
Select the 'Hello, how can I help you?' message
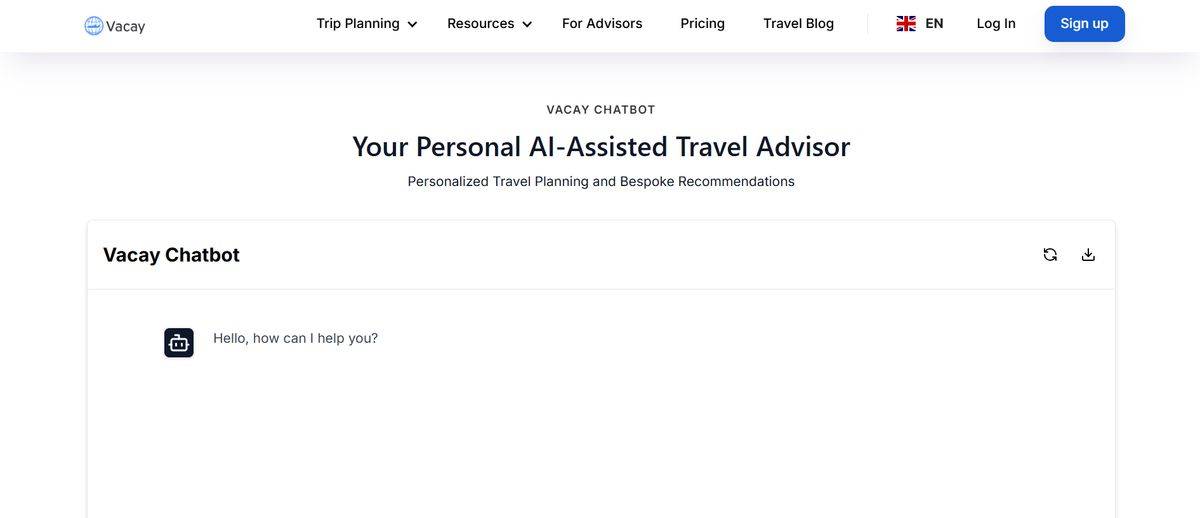(295, 338)
